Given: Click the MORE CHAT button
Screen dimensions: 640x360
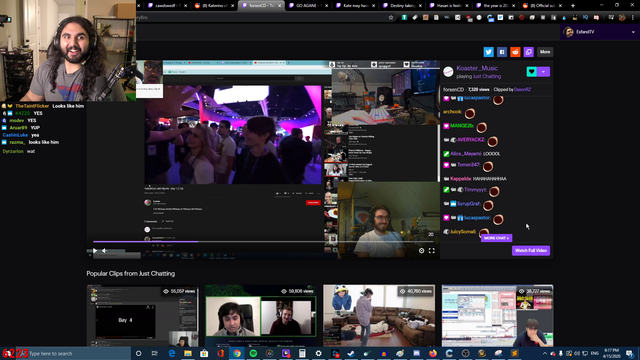Looking at the screenshot, I should coord(496,238).
